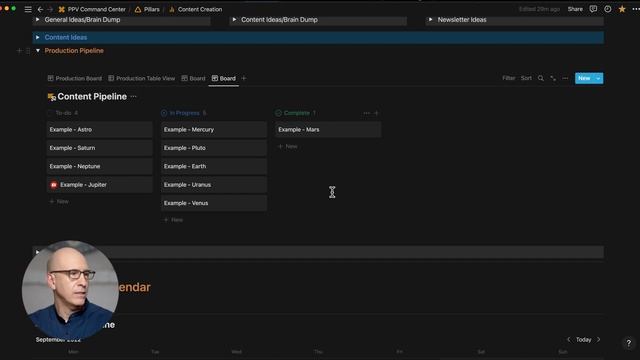
Task: Toggle the favorite star icon
Action: (x=622, y=9)
